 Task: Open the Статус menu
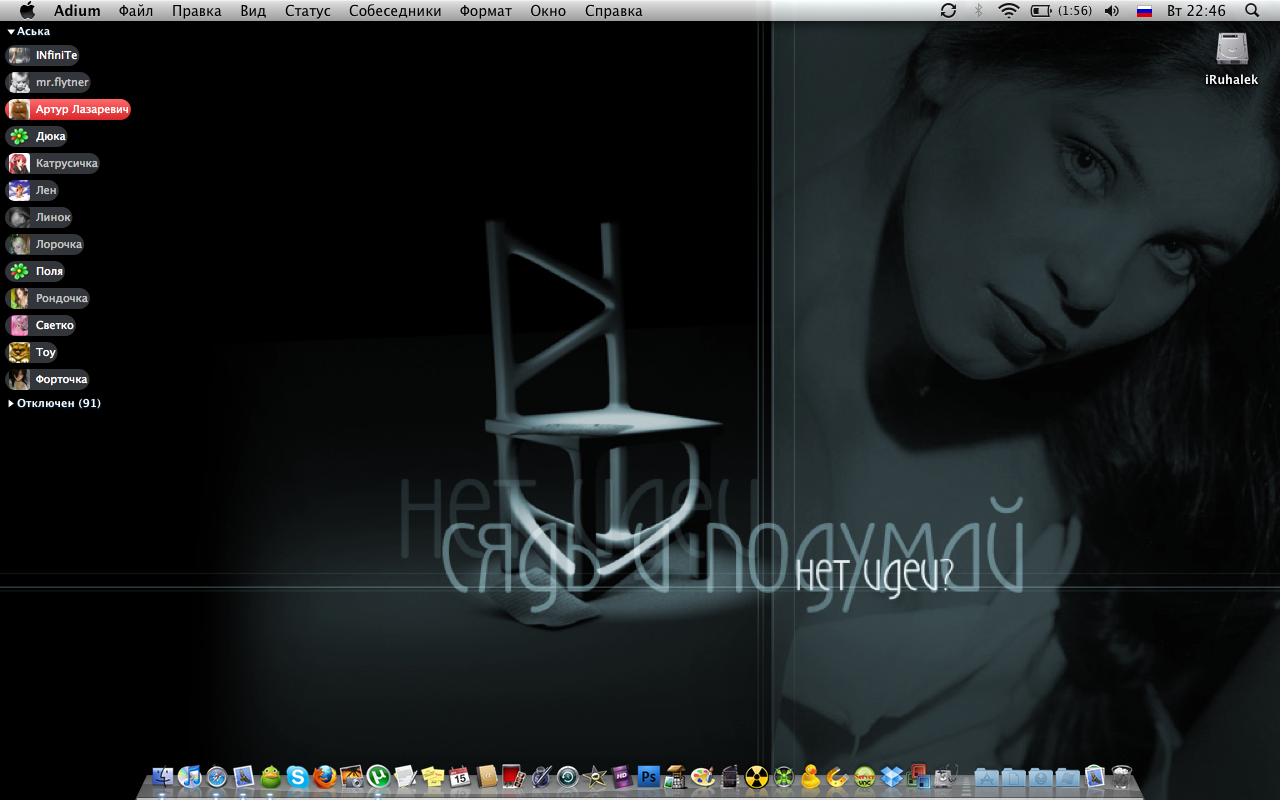click(x=307, y=11)
